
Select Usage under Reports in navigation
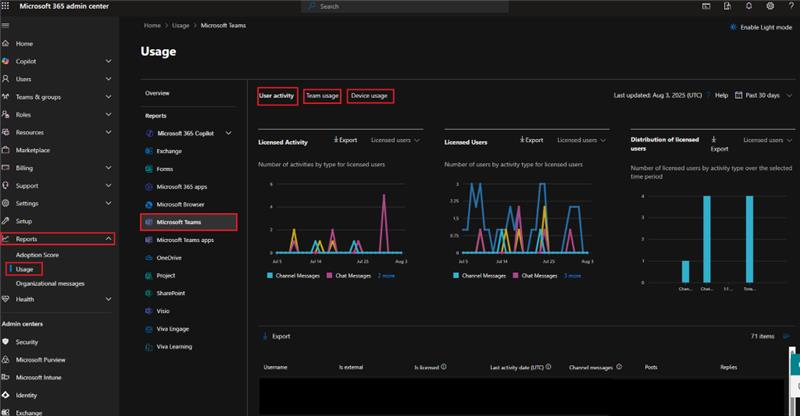[x=24, y=269]
